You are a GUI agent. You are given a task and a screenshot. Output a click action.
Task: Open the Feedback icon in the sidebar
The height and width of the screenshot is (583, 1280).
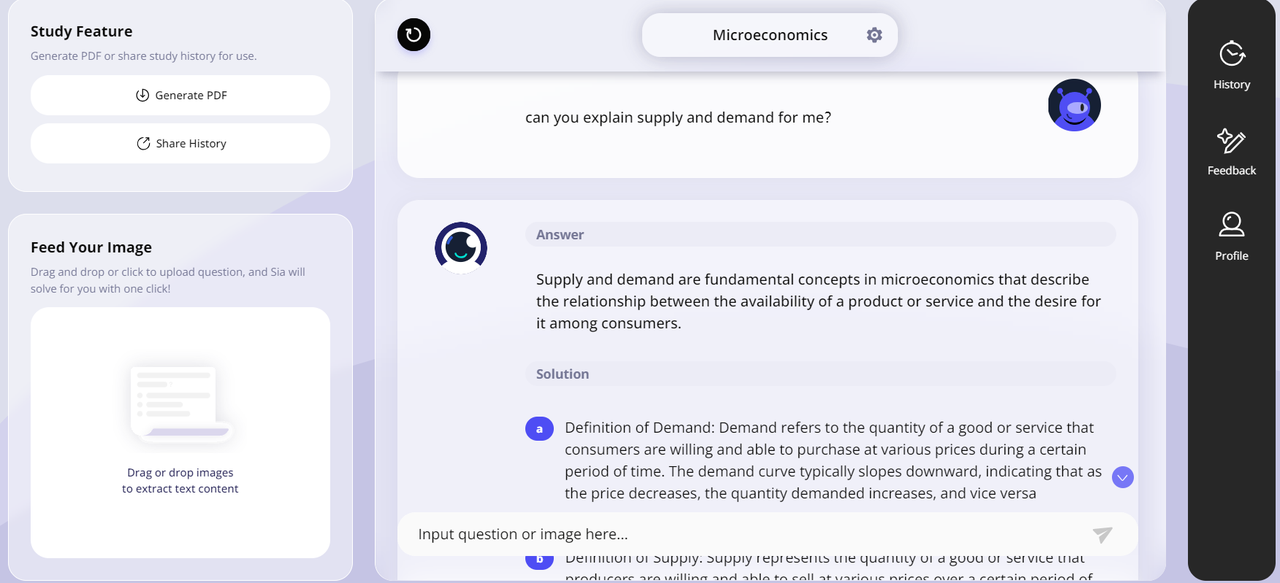pyautogui.click(x=1232, y=140)
